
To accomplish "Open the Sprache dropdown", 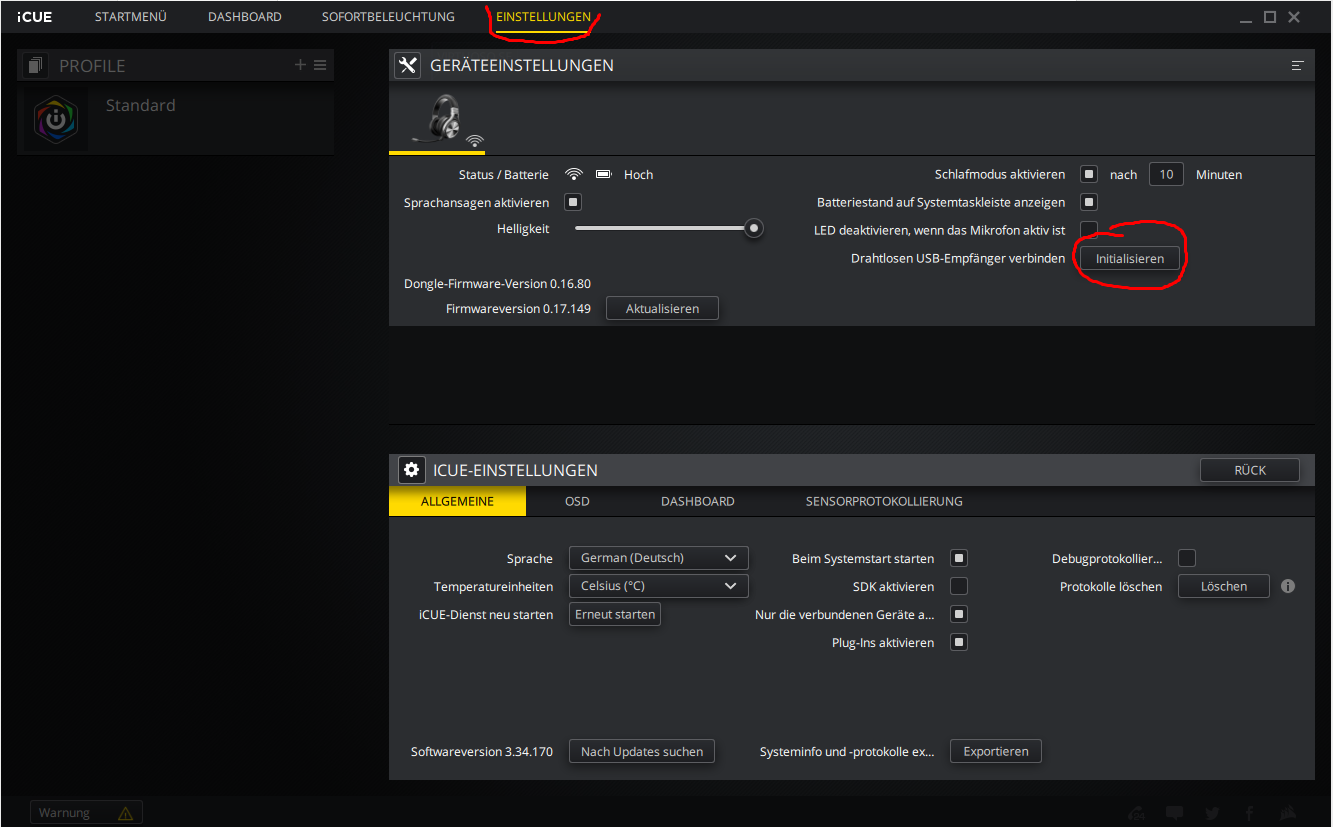I will point(658,558).
